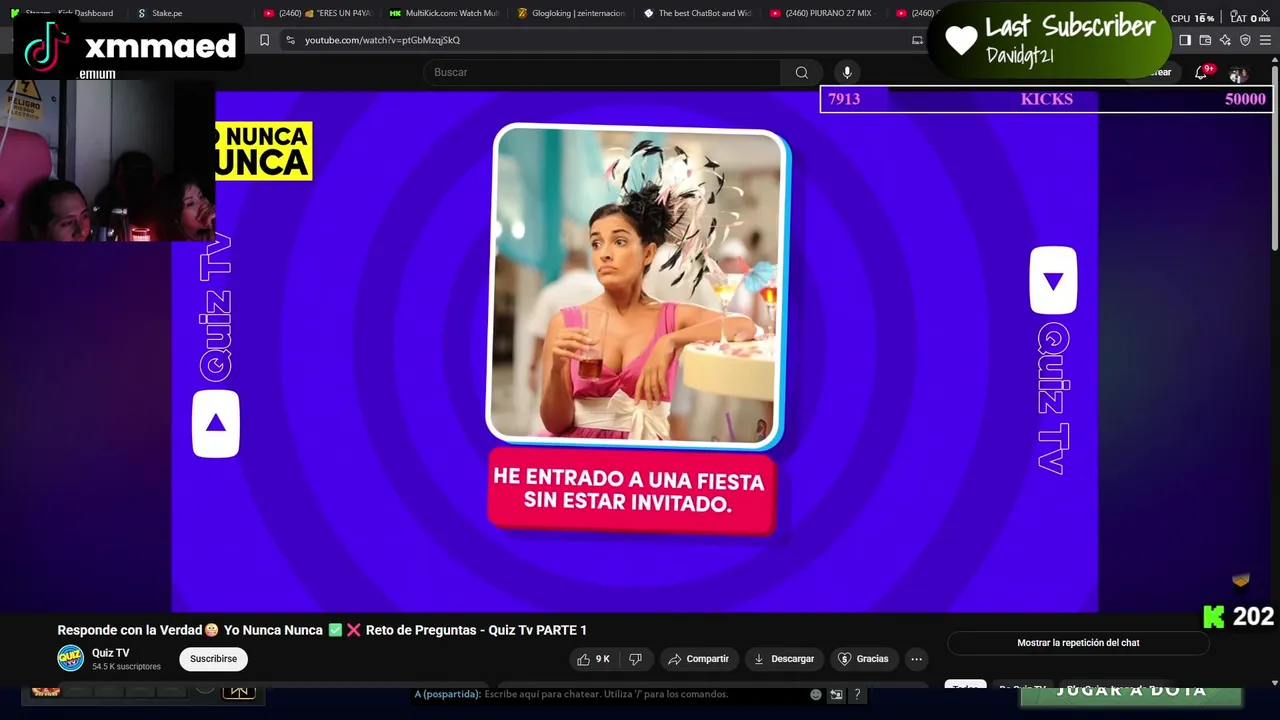Switch to the 'ERES UN P4YA' YouTube tab
This screenshot has width=1280, height=720.
(x=318, y=13)
